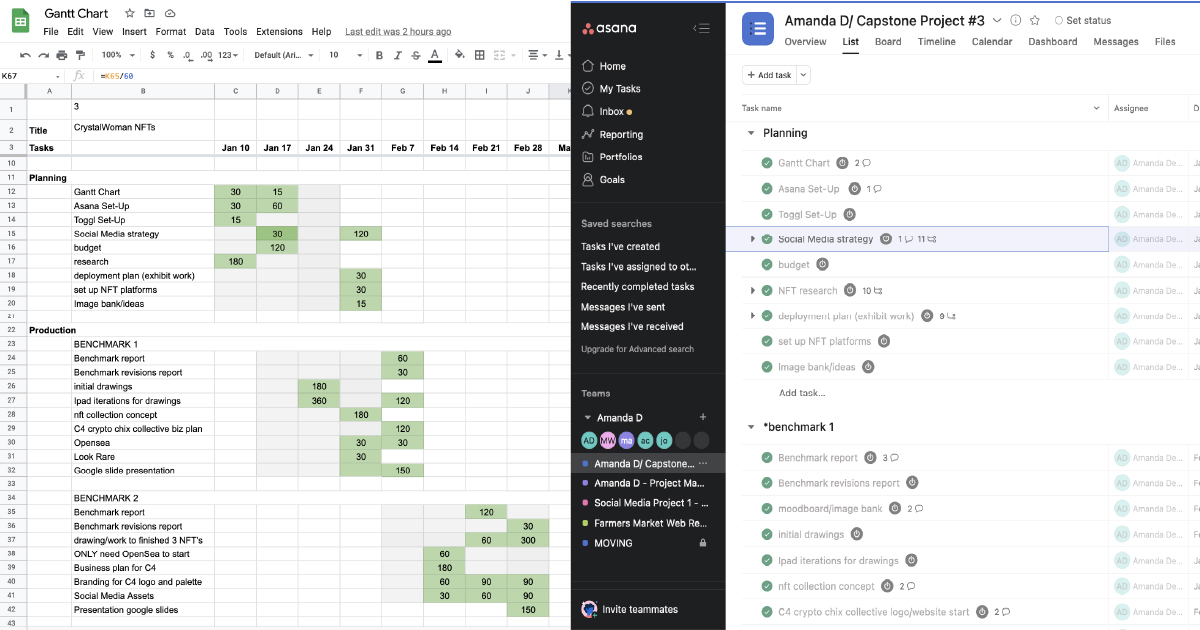The height and width of the screenshot is (630, 1200).
Task: Open Recently completed tasks saved search
Action: [x=637, y=287]
